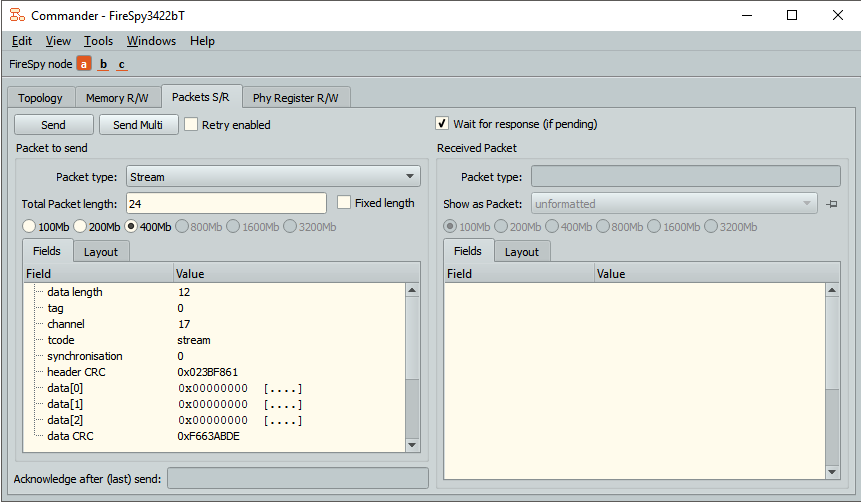The height and width of the screenshot is (502, 861).
Task: Select the data length field row
Action: click(x=215, y=292)
